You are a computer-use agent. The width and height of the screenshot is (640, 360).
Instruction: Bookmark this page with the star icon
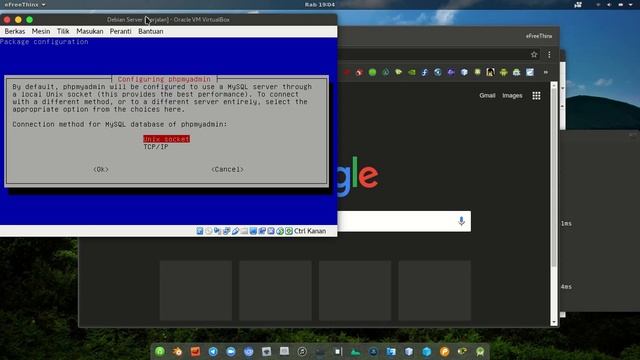(x=534, y=54)
